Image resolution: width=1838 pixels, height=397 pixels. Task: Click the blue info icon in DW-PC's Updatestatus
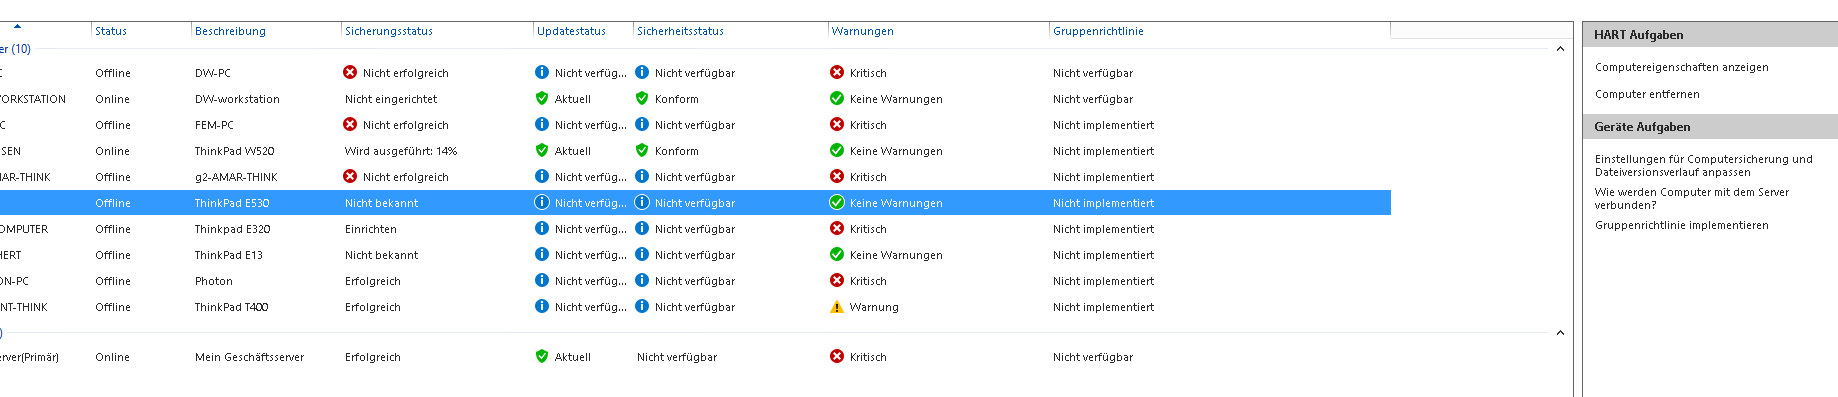pyautogui.click(x=542, y=72)
